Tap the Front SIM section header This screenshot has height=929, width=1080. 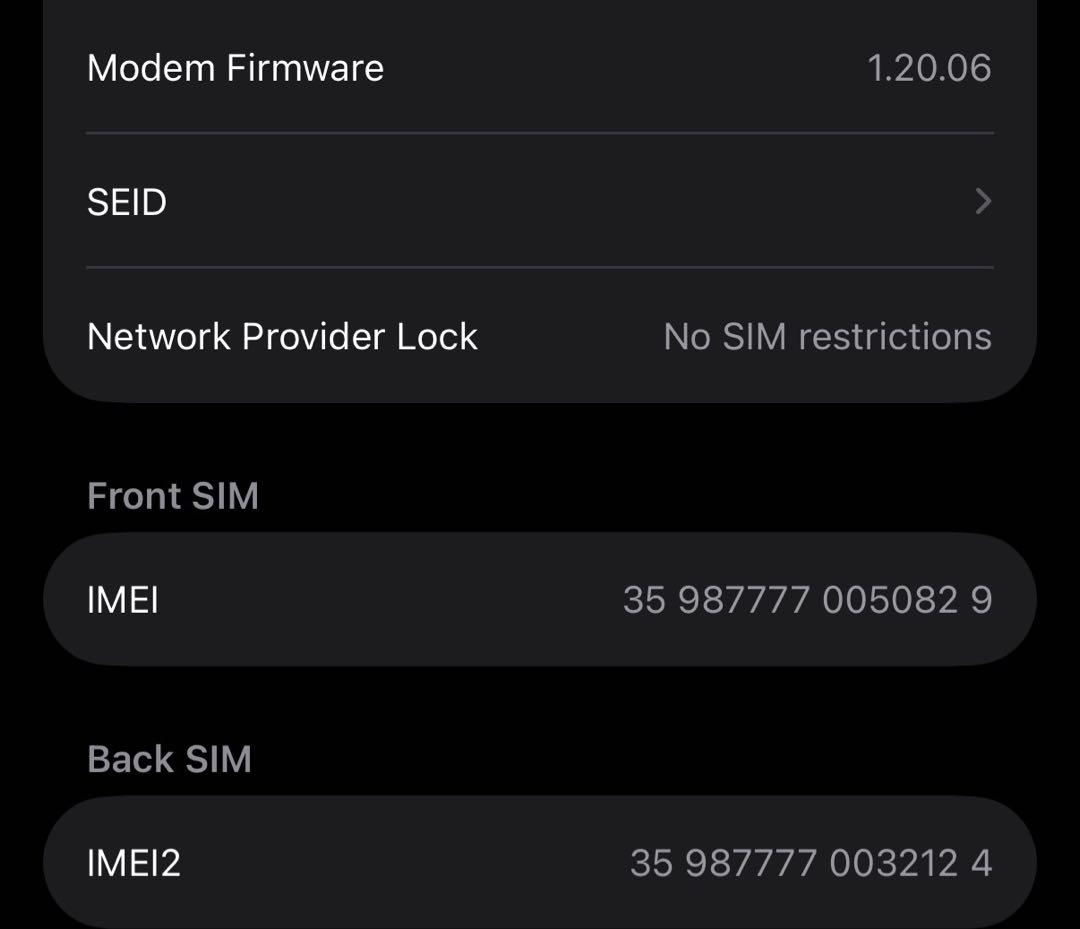tap(172, 495)
